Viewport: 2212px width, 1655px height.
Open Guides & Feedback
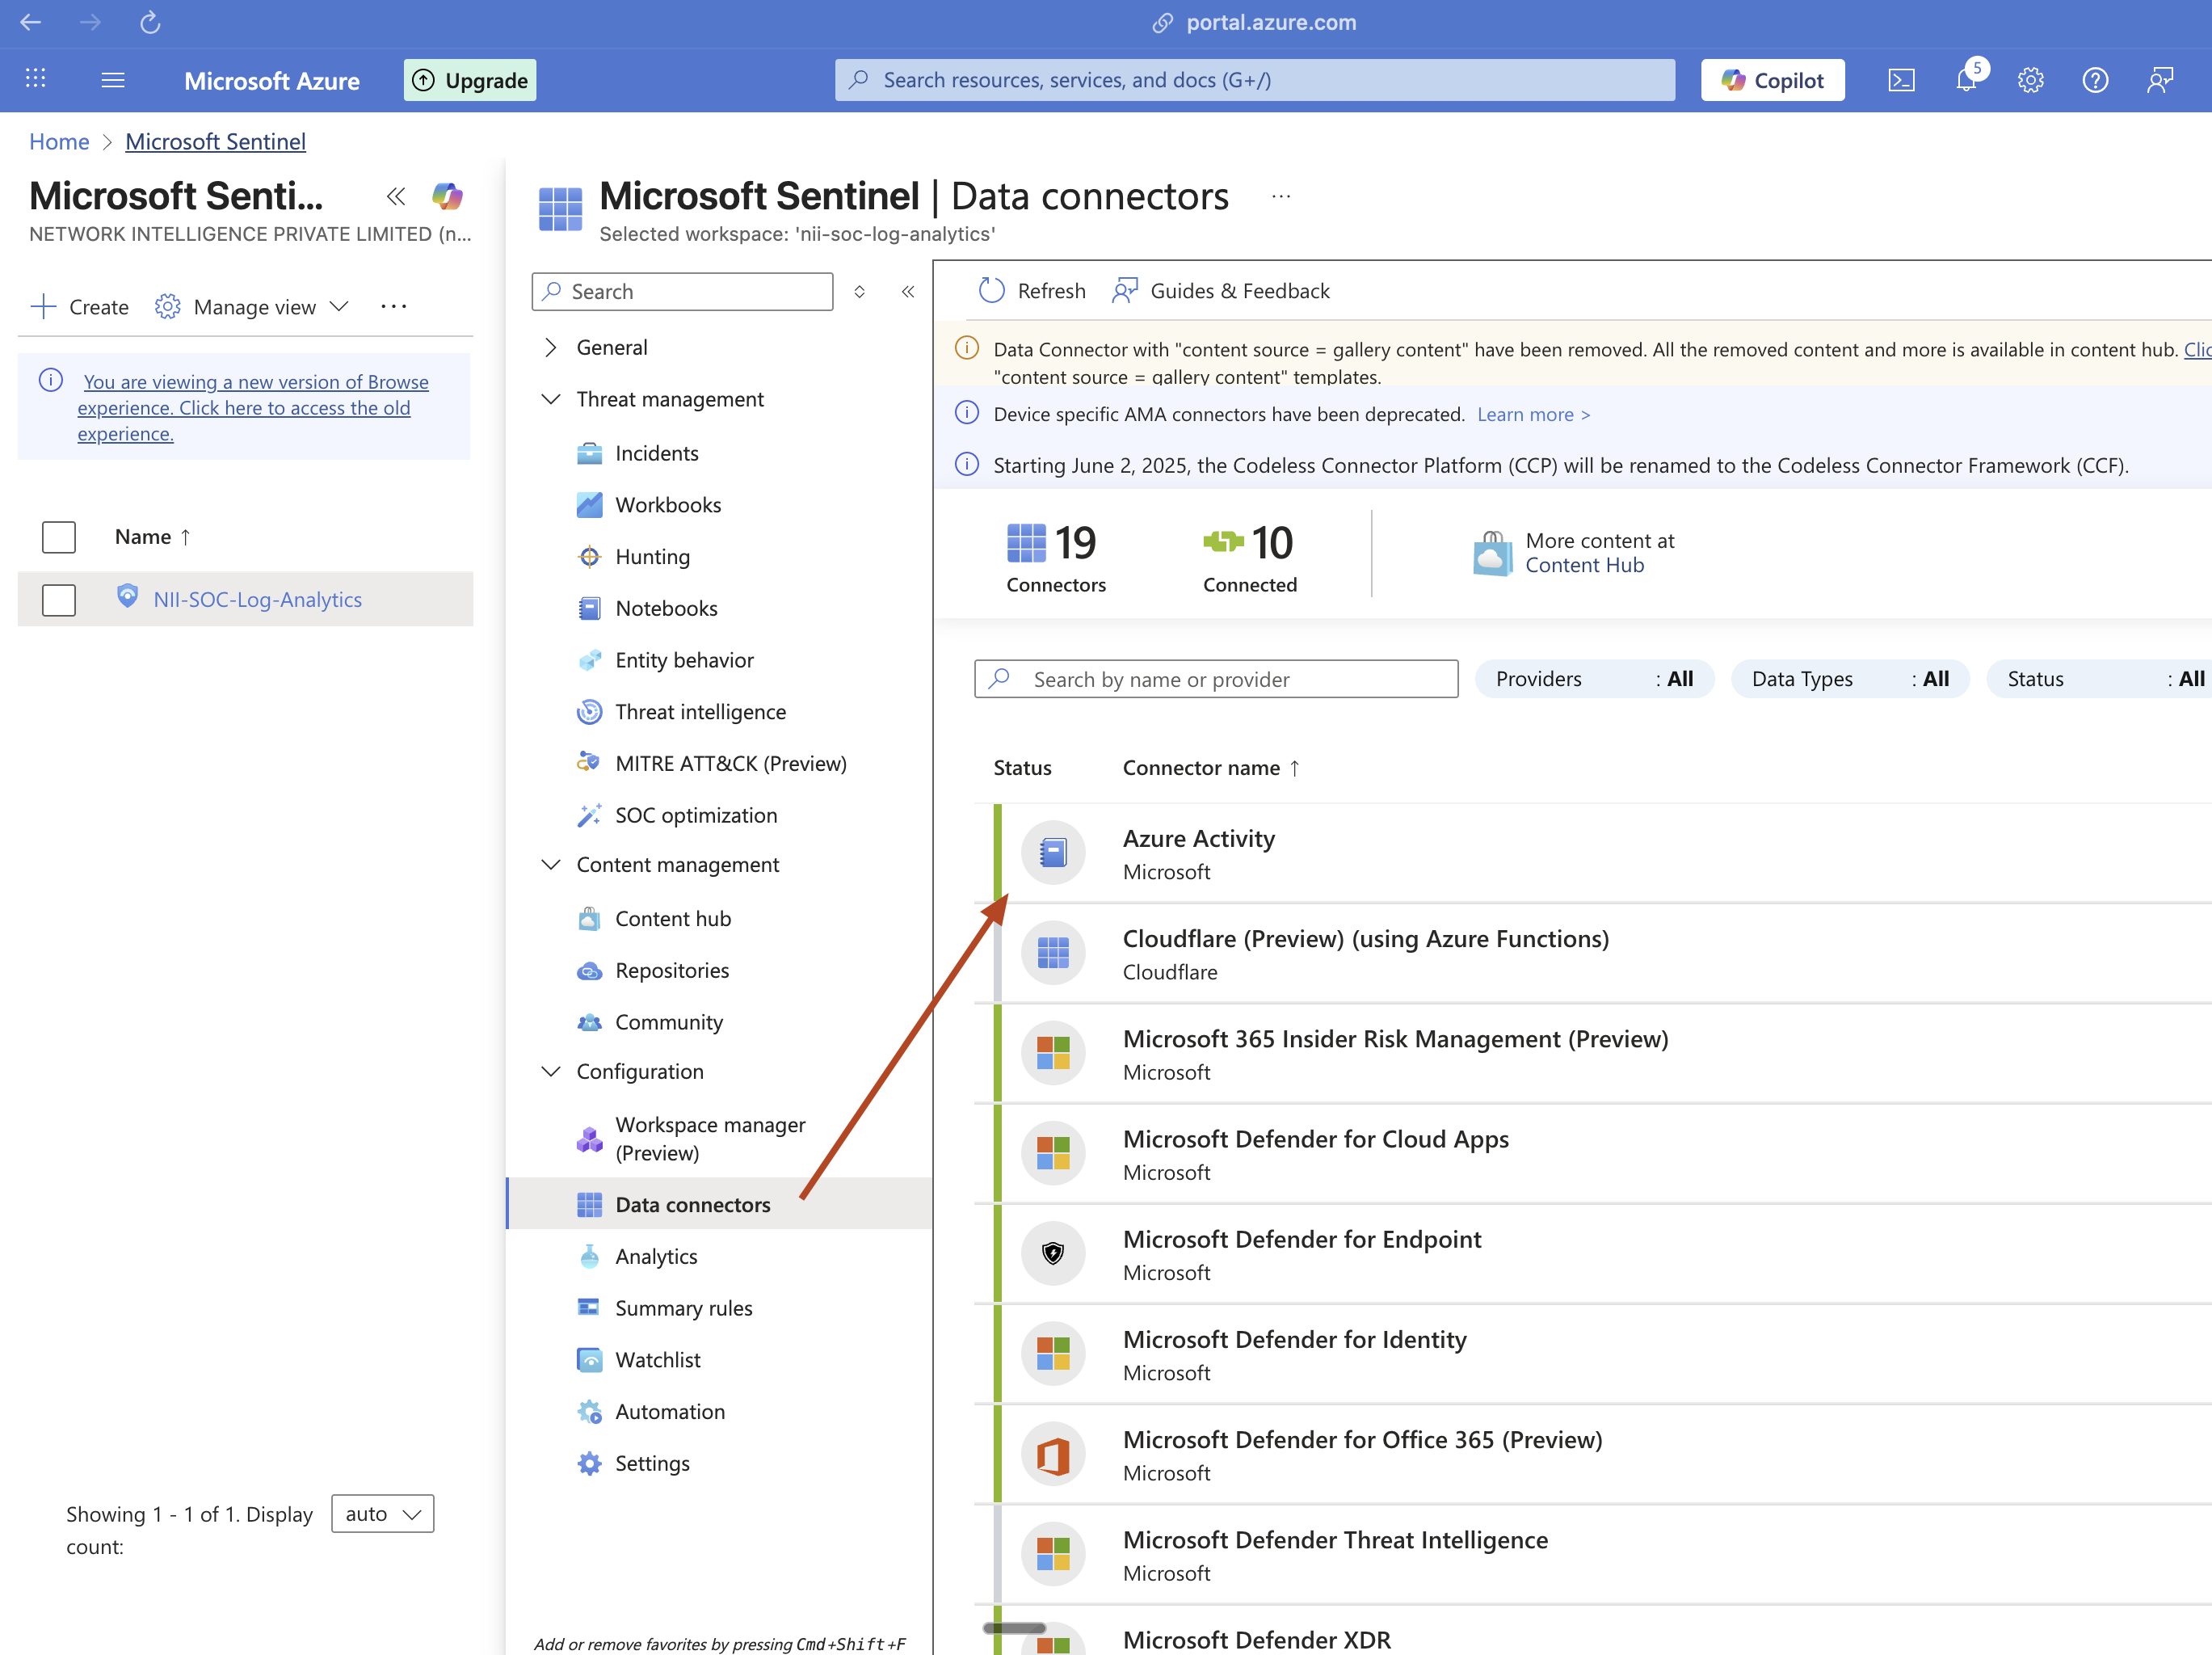tap(1222, 291)
